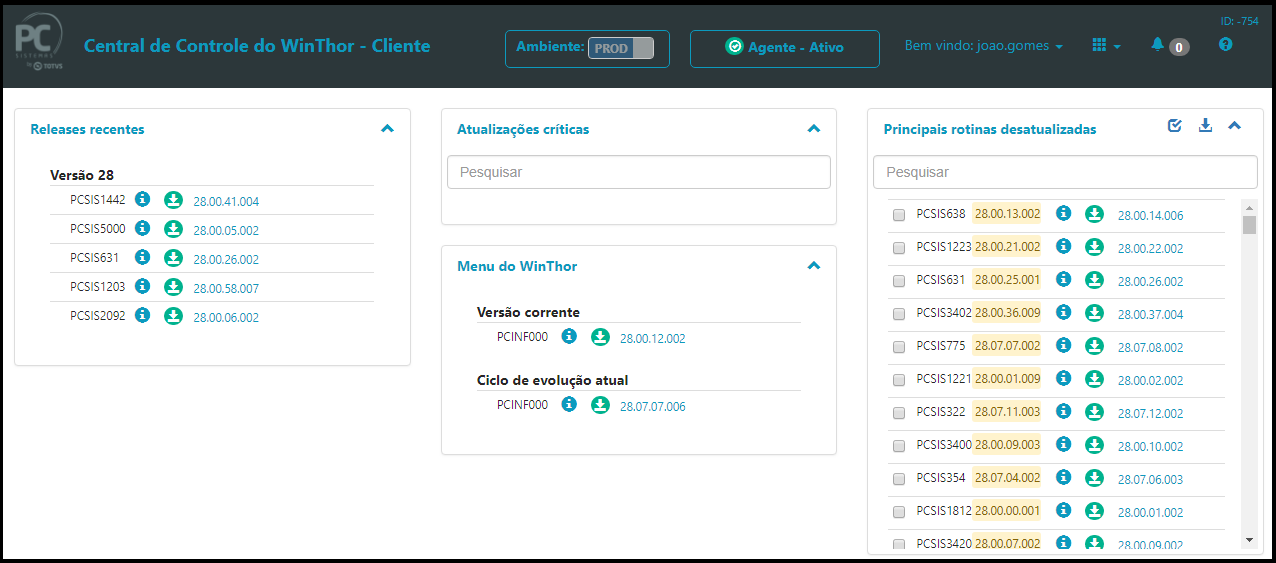Download PCSIS2092 release
The image size is (1276, 563).
pyautogui.click(x=173, y=316)
